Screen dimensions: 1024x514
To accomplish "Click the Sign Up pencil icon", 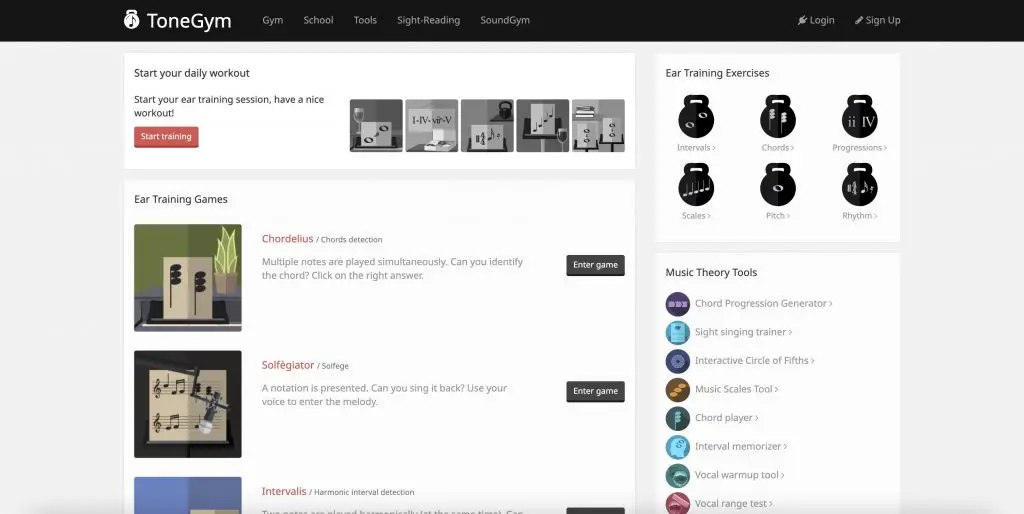I will pyautogui.click(x=859, y=20).
